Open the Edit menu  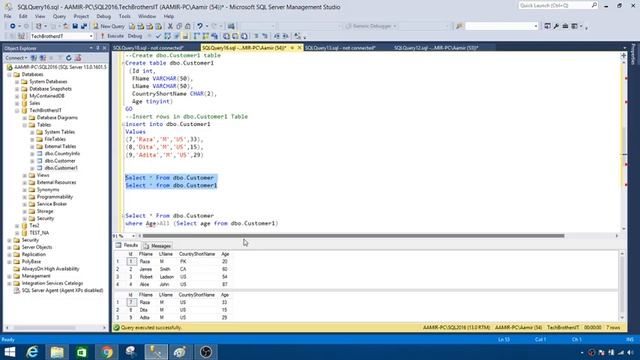pos(23,16)
